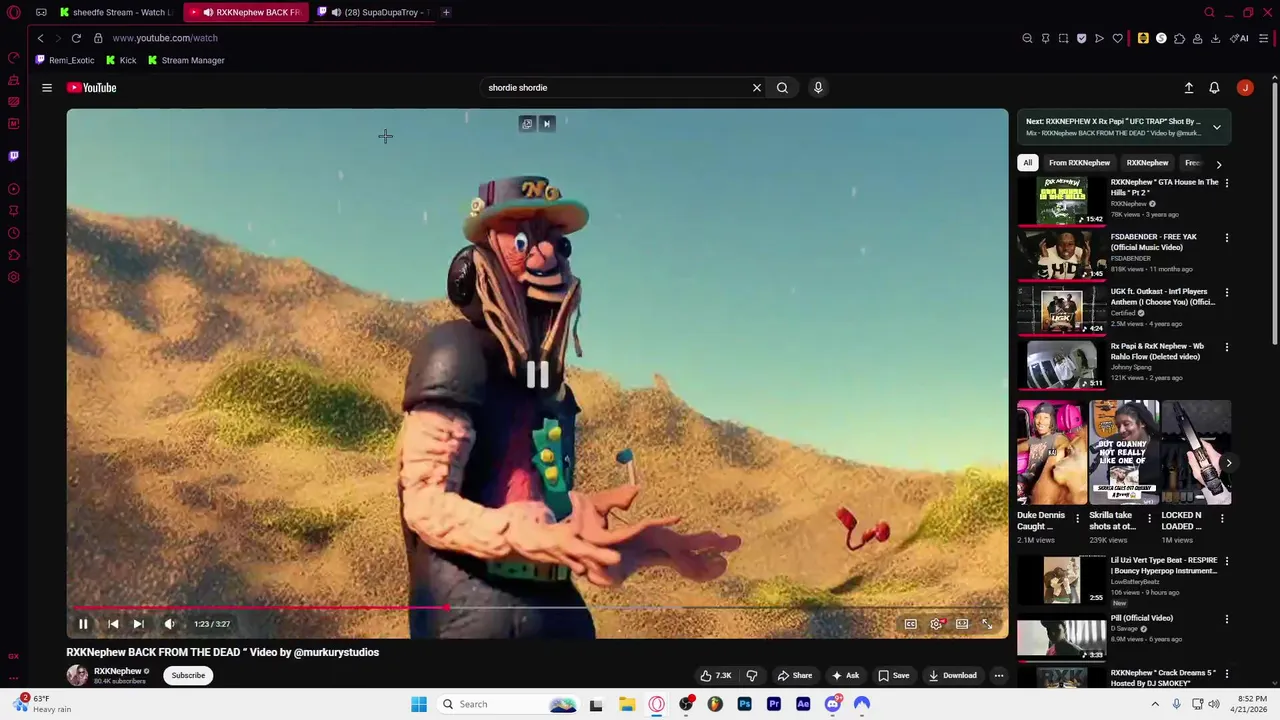1280x720 pixels.
Task: Open the Opera GX main menu logo
Action: pos(14,12)
